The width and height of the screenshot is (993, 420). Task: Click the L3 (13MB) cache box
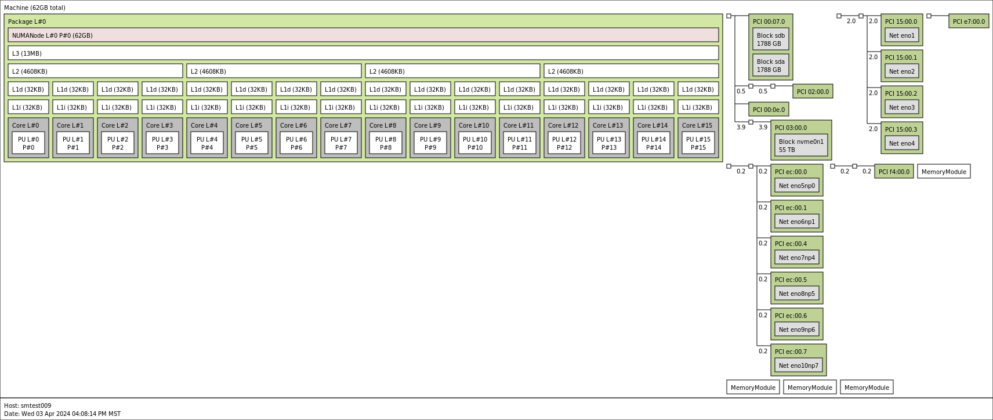[363, 53]
